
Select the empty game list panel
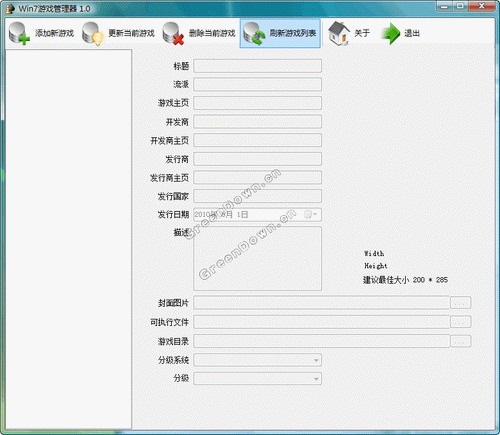[x=69, y=239]
